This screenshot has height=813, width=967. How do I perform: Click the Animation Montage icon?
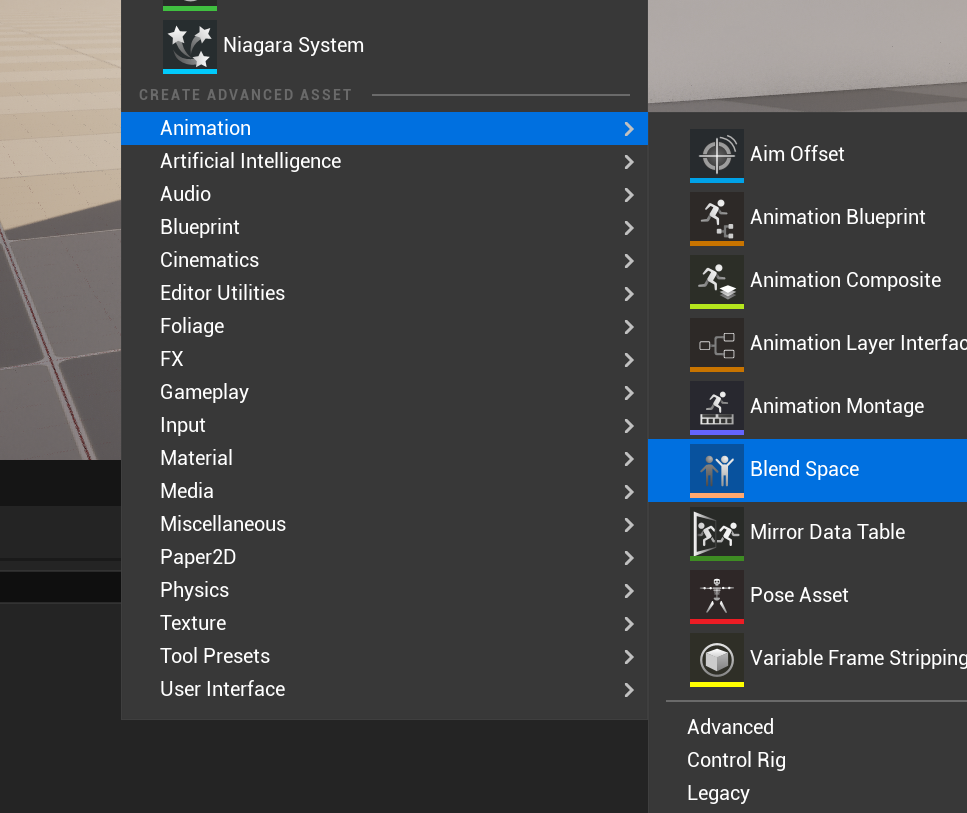717,407
